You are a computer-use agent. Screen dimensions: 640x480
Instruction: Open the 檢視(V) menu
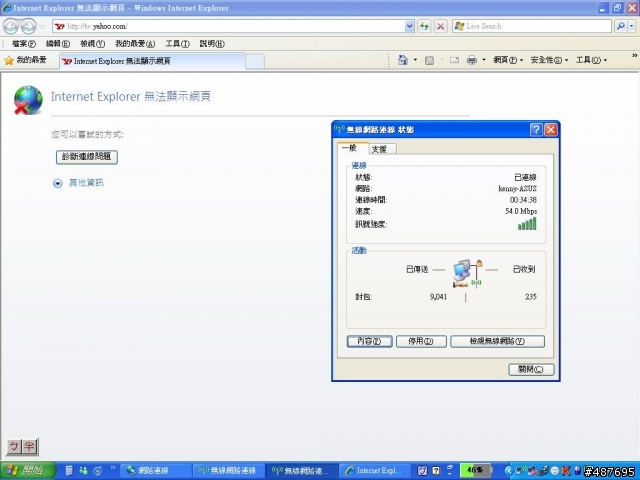click(93, 44)
